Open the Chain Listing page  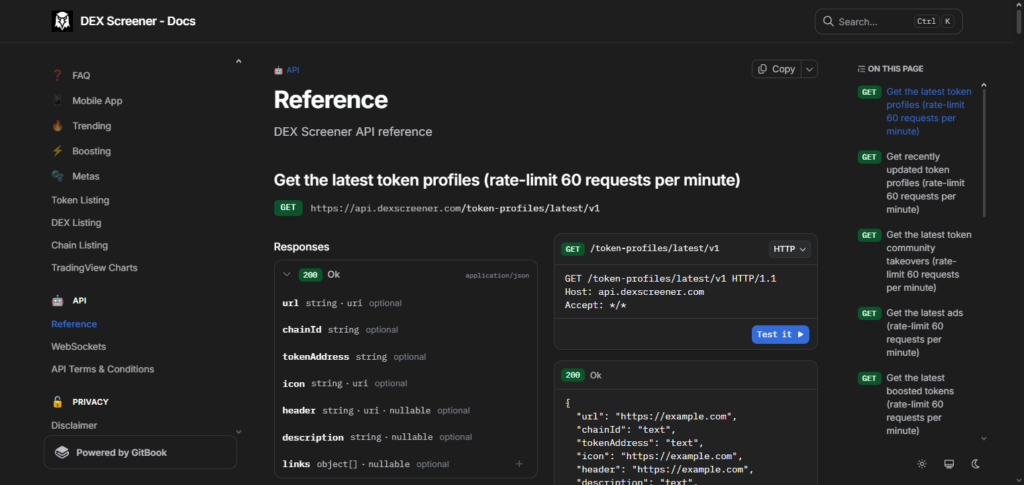tap(80, 245)
